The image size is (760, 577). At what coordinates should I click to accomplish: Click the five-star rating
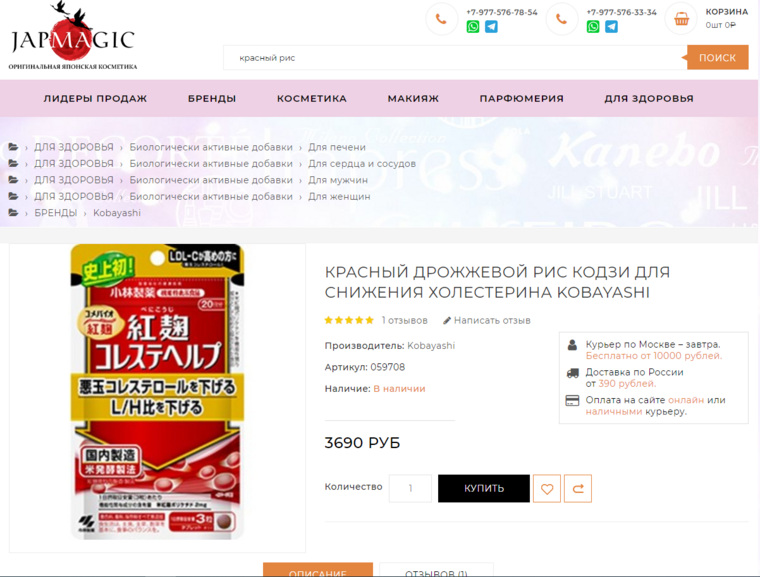[x=349, y=320]
